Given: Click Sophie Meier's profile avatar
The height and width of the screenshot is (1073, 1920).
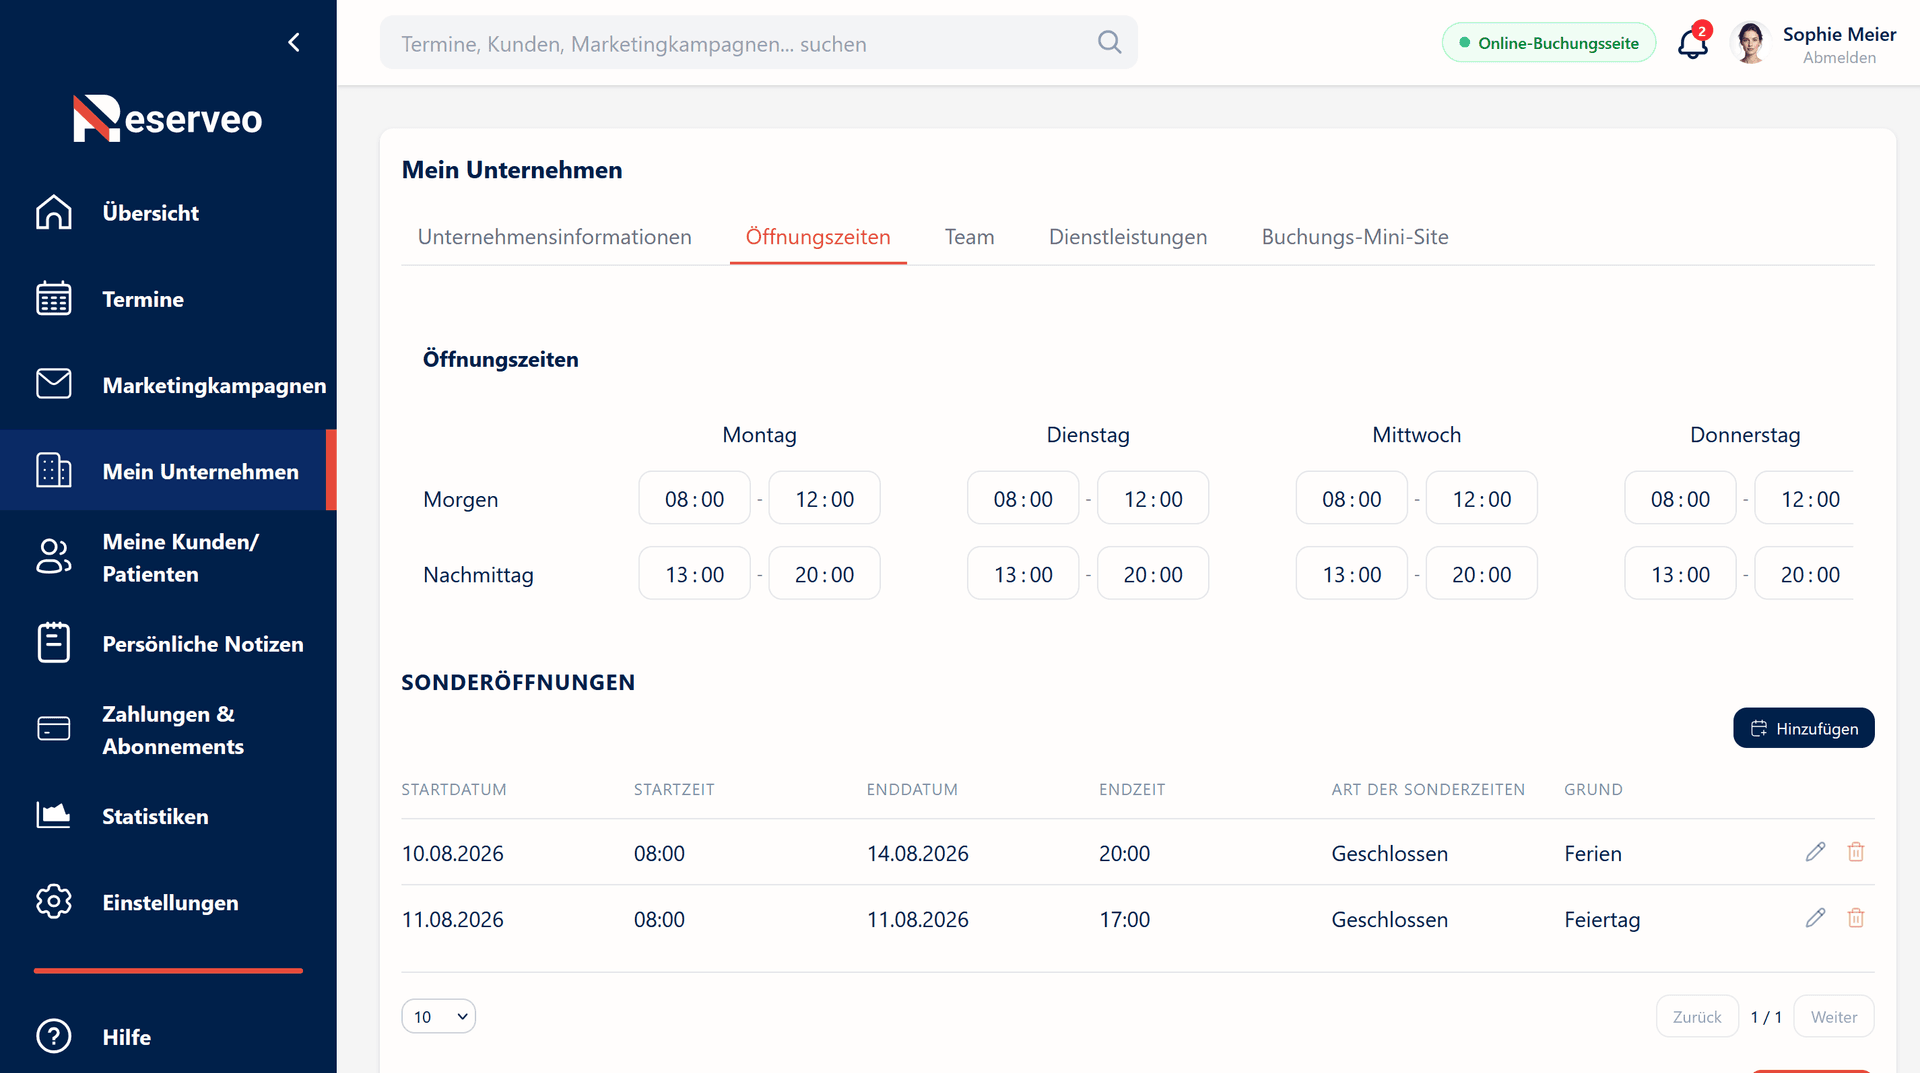Looking at the screenshot, I should tap(1750, 43).
